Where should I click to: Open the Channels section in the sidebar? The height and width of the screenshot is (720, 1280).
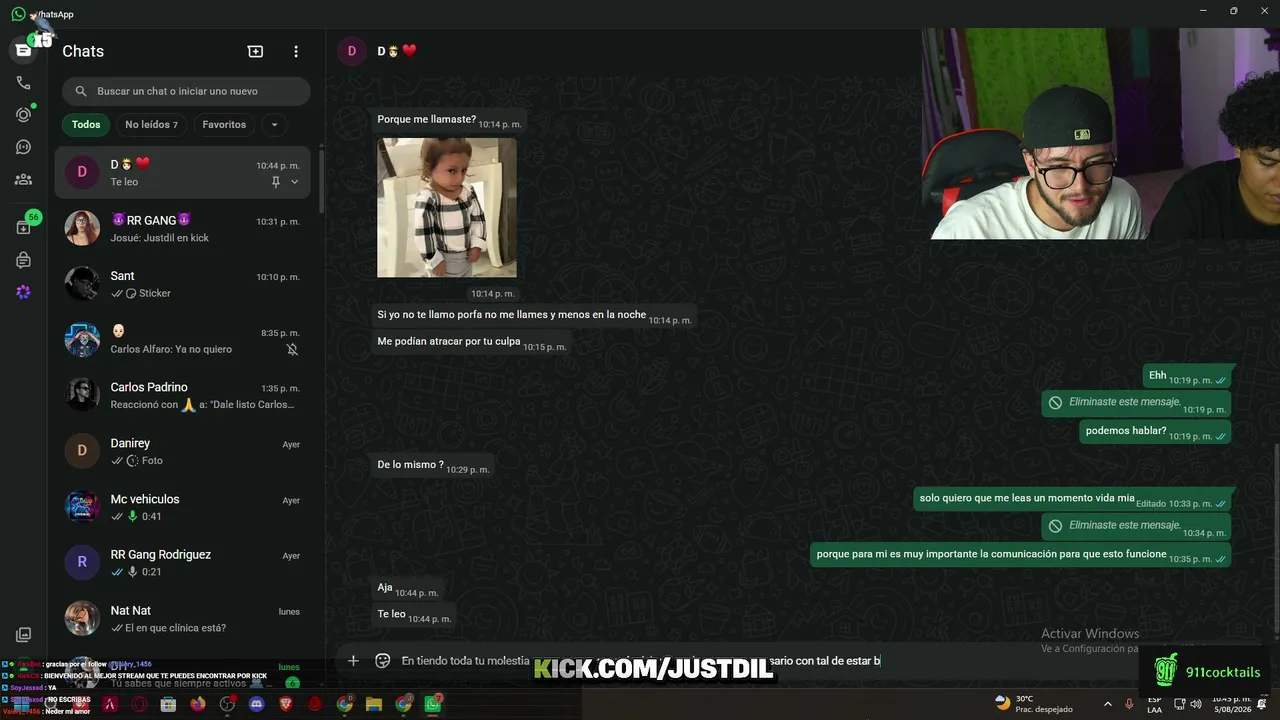pos(23,147)
